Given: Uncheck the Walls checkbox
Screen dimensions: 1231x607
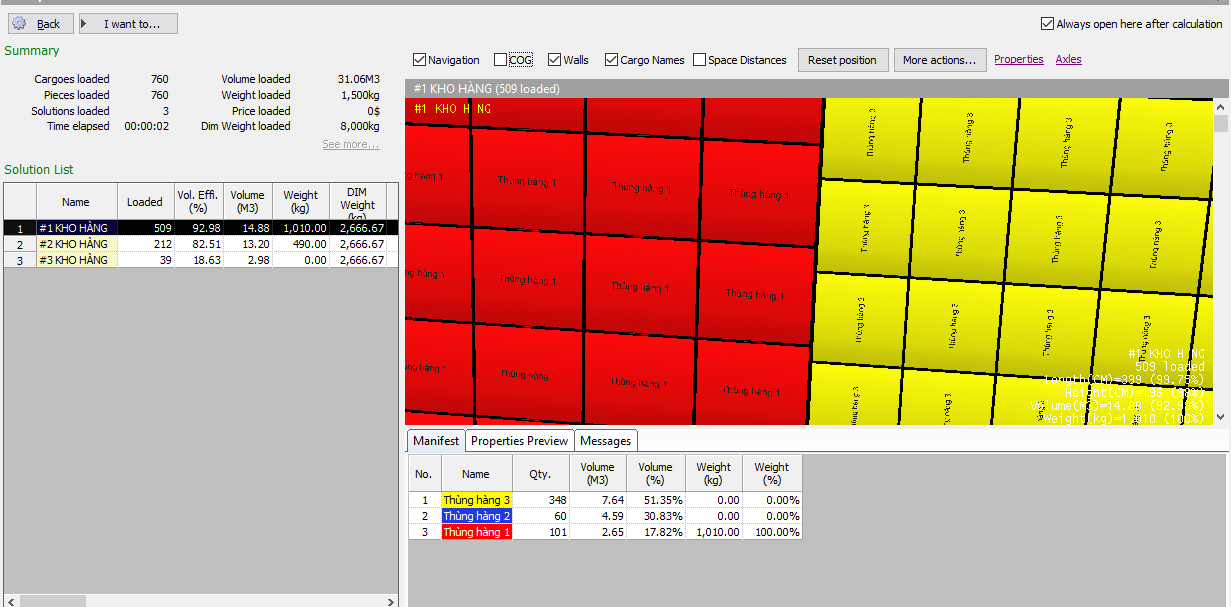Looking at the screenshot, I should (x=554, y=60).
